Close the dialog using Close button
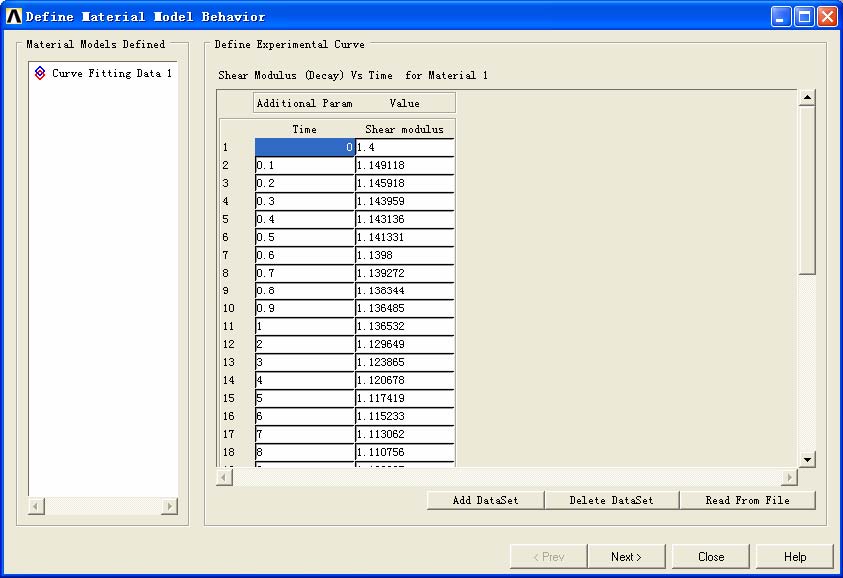Viewport: 843px width, 578px height. click(711, 557)
